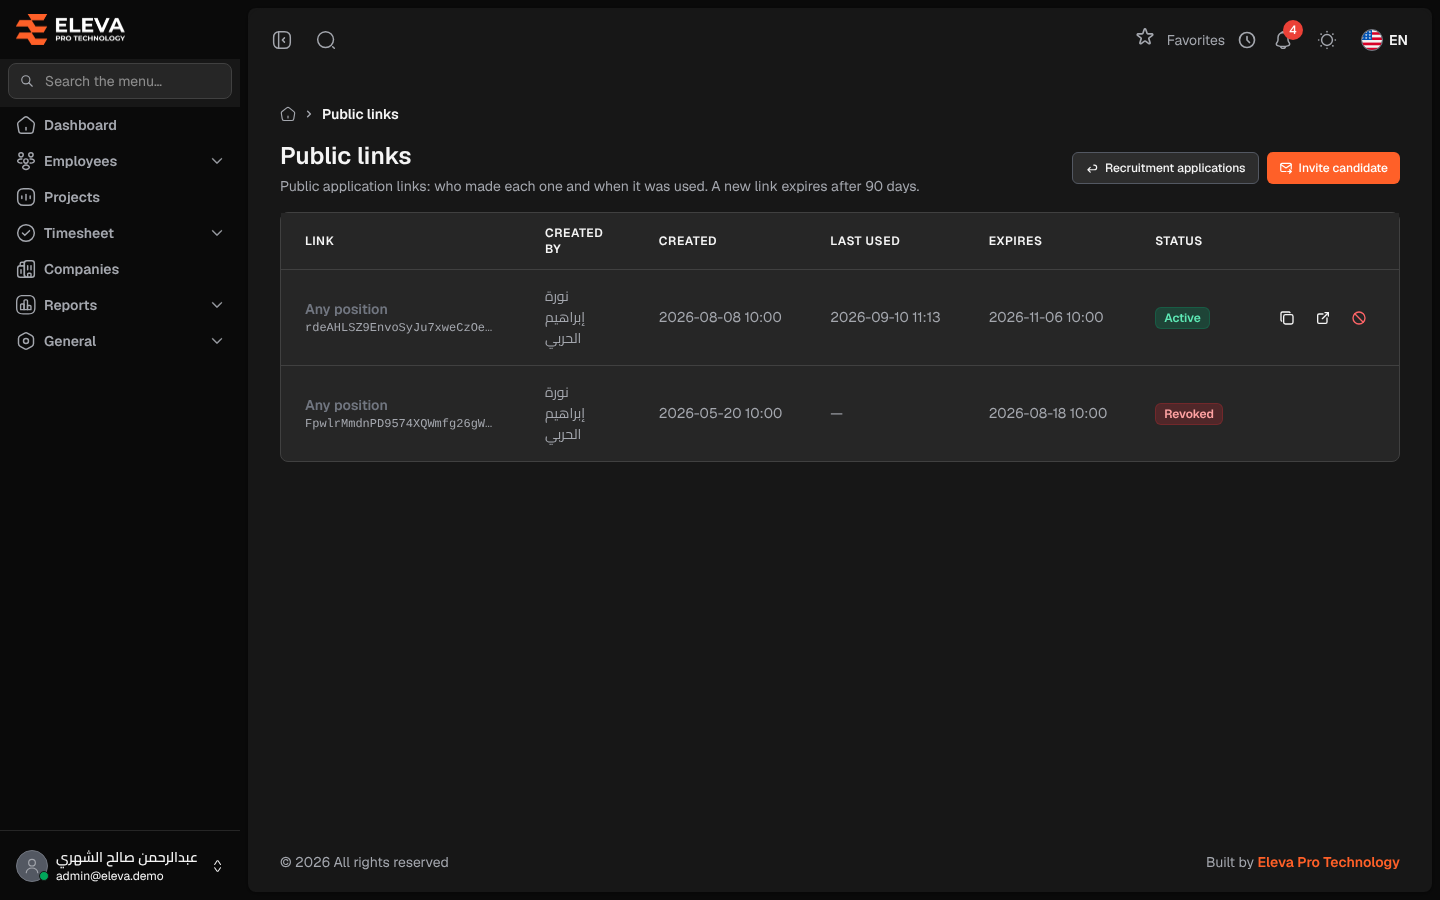Expand the General submenu chevron

pos(217,341)
